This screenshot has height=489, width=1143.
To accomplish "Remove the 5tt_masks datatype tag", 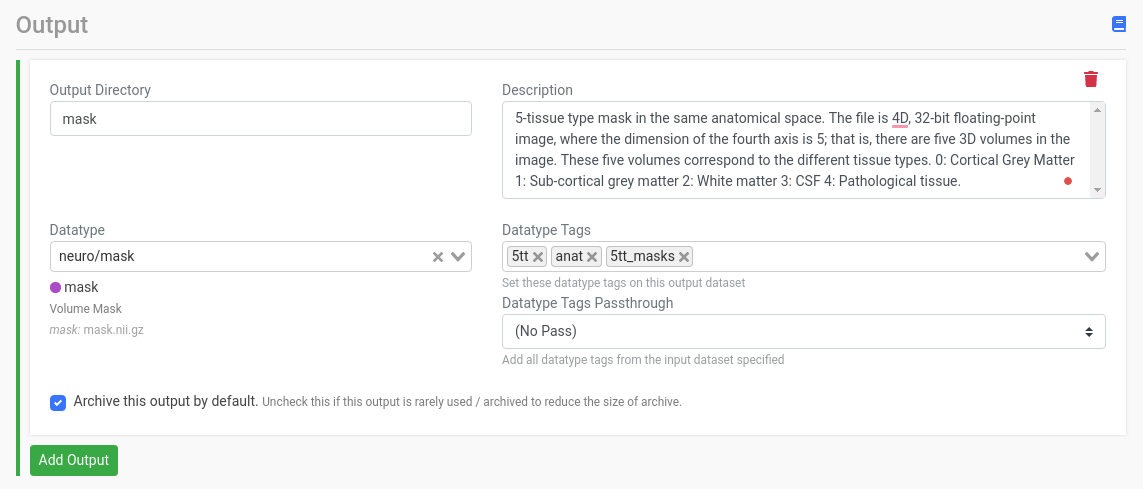I will click(x=684, y=257).
